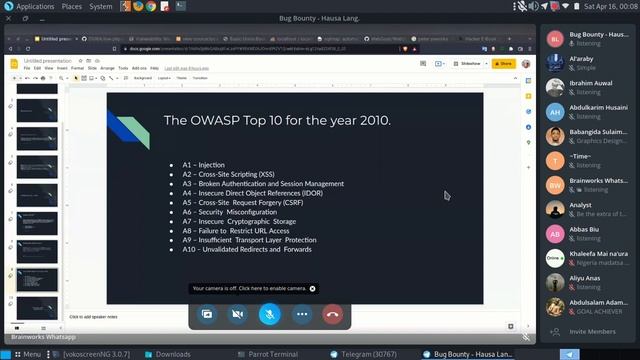The image size is (640, 360).
Task: Click the Insert image icon
Action: click(x=91, y=78)
